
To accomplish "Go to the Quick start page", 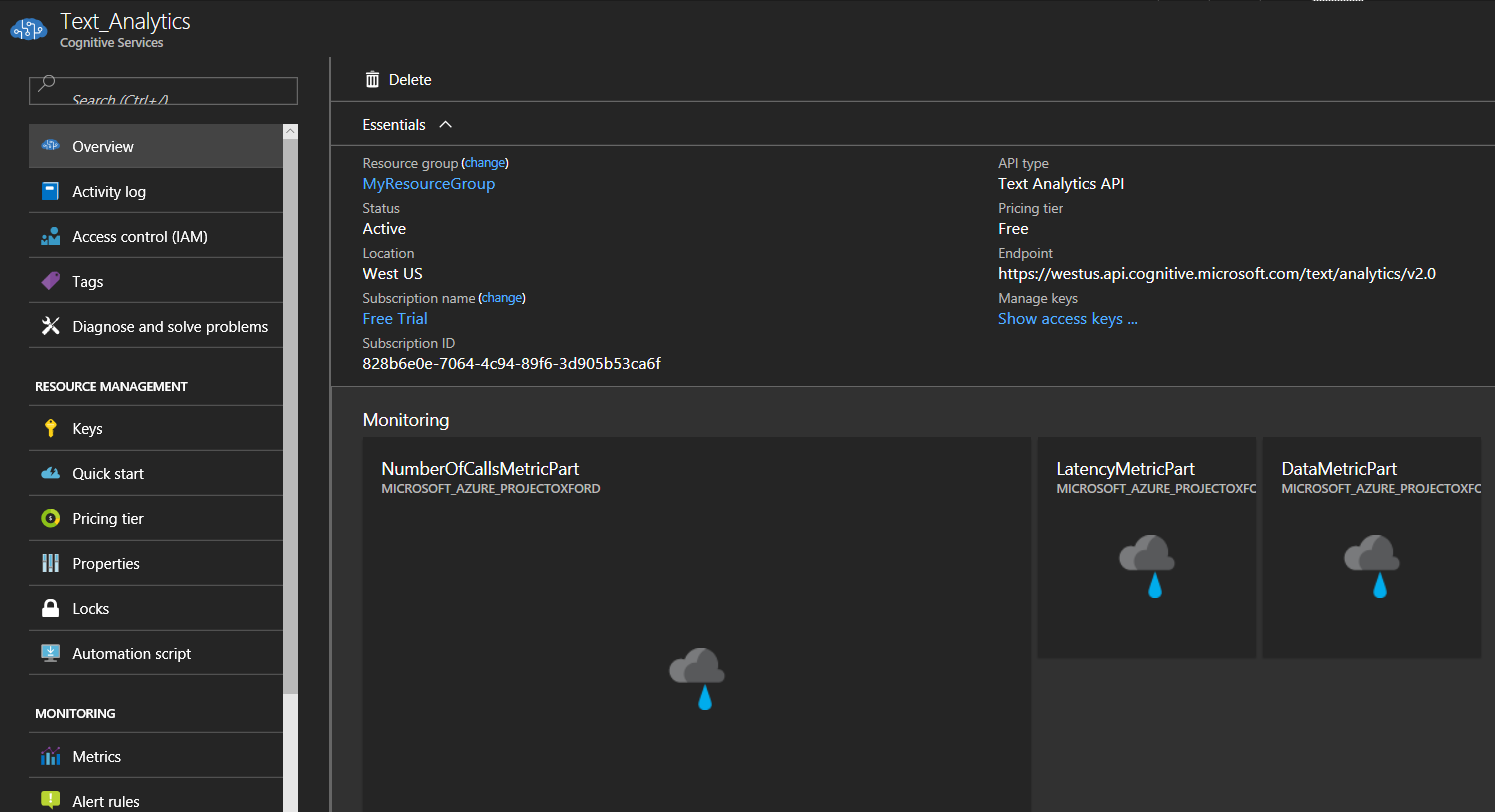I will pyautogui.click(x=156, y=473).
